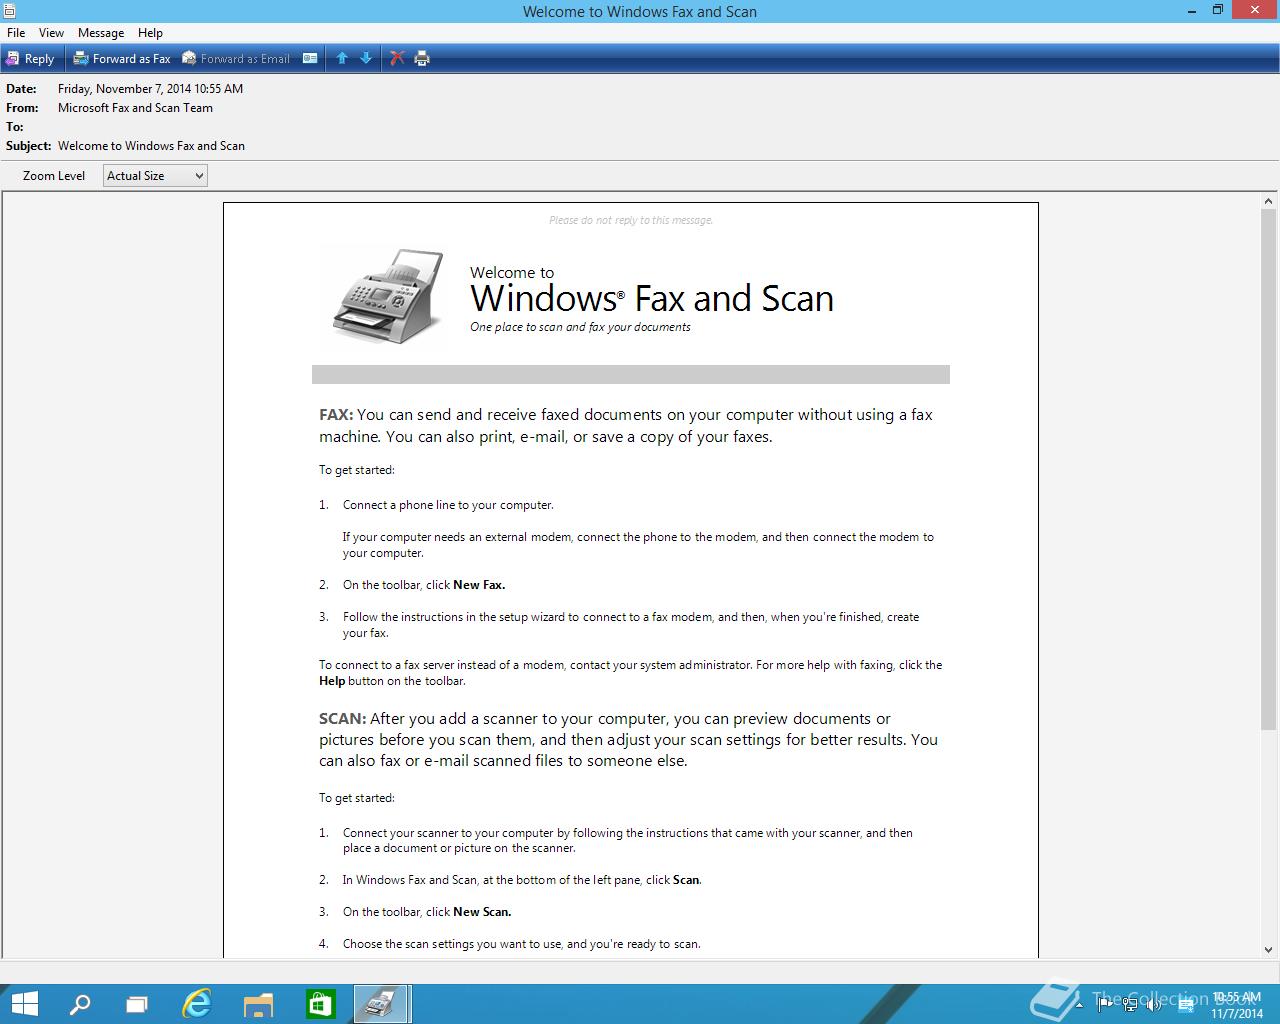
Task: Click sender "Microsoft Fax and Scan Team"
Action: pos(135,108)
